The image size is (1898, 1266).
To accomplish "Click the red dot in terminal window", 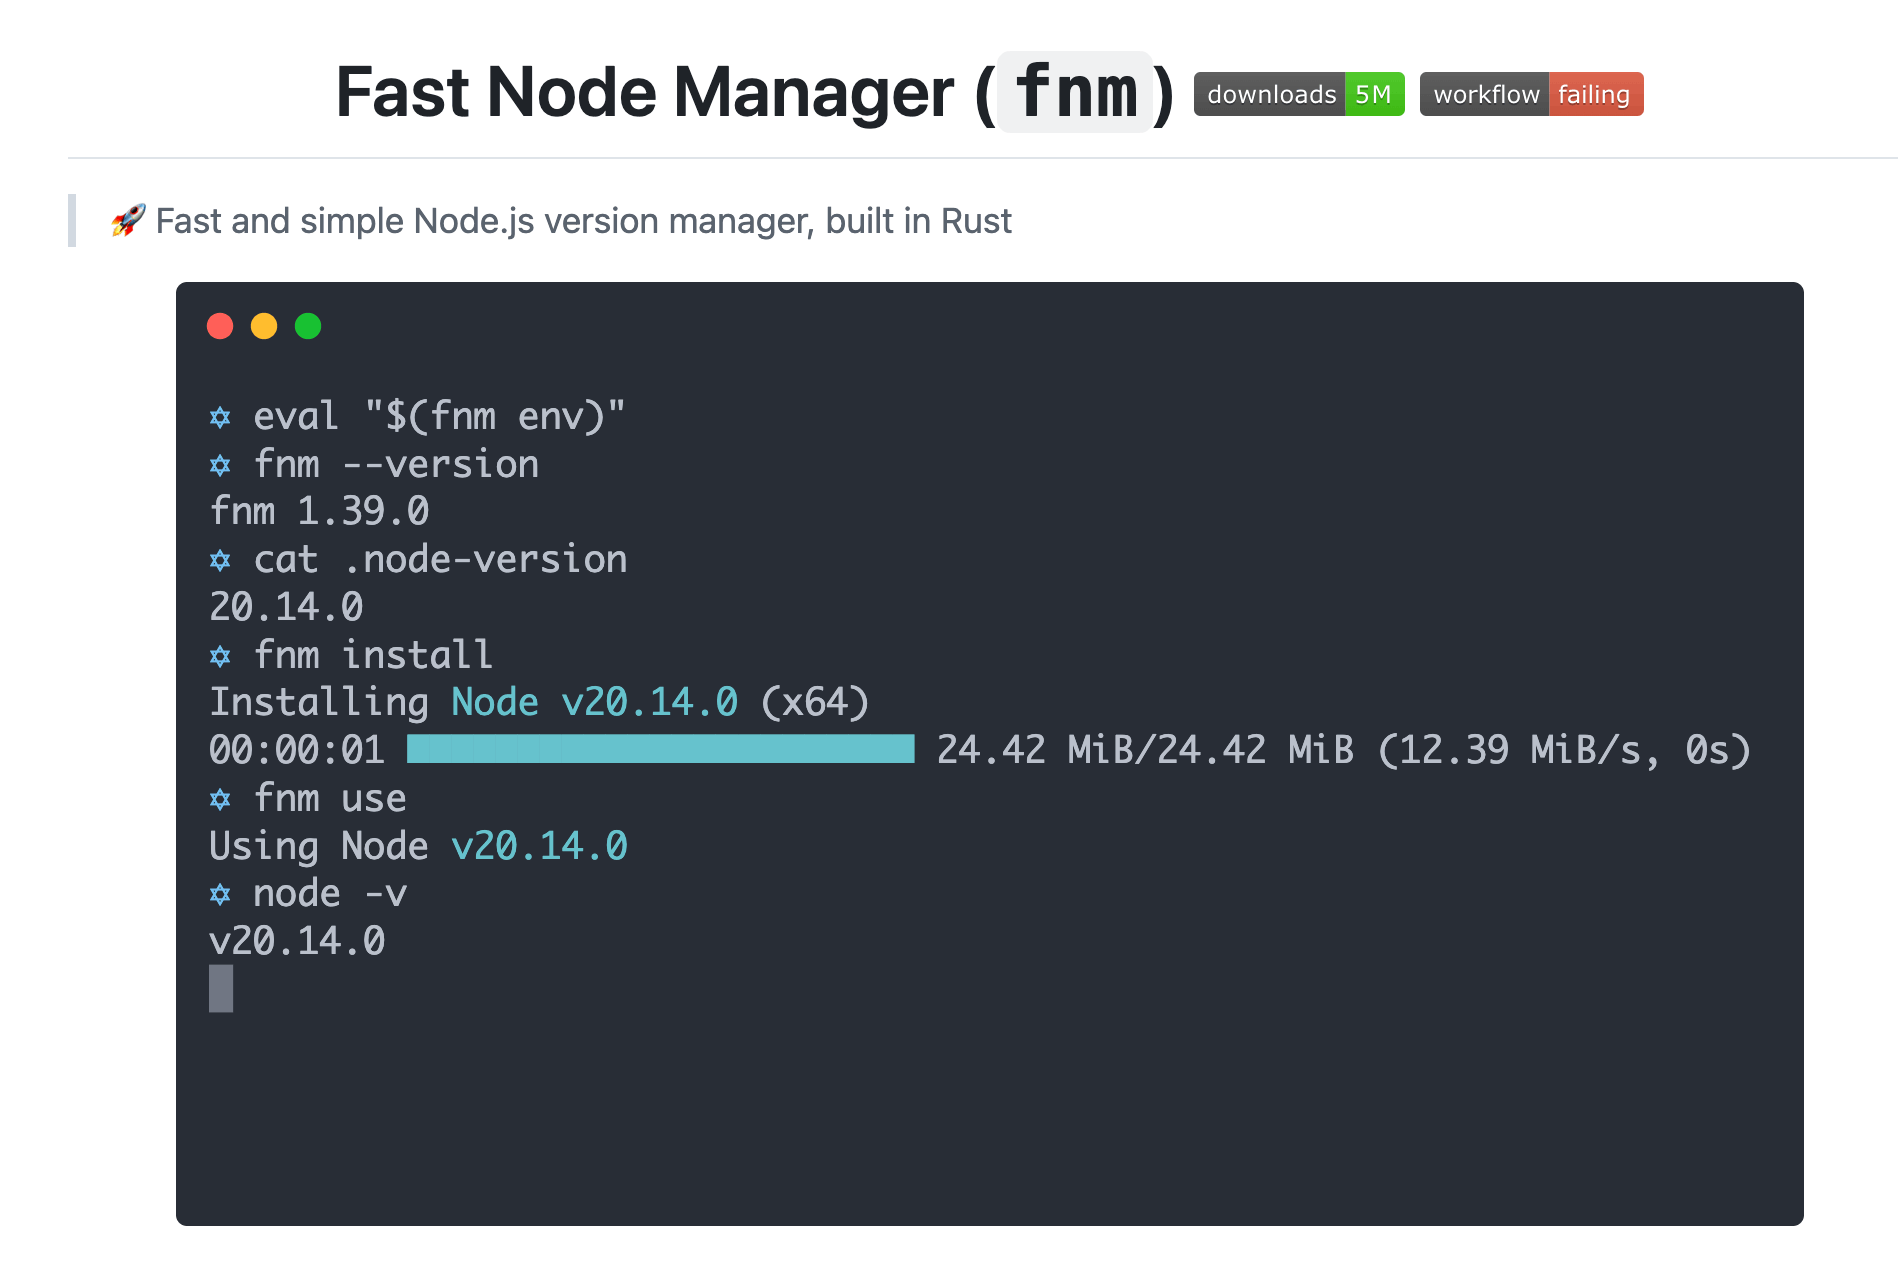I will click(x=220, y=326).
